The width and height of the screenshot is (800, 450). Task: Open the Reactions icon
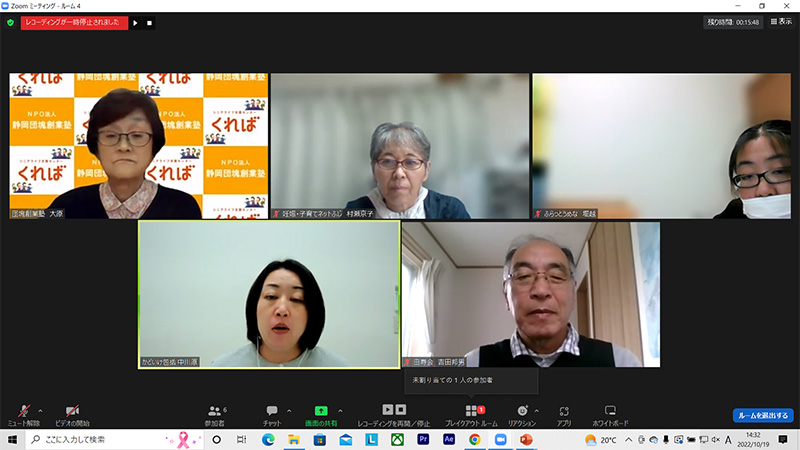click(x=522, y=411)
